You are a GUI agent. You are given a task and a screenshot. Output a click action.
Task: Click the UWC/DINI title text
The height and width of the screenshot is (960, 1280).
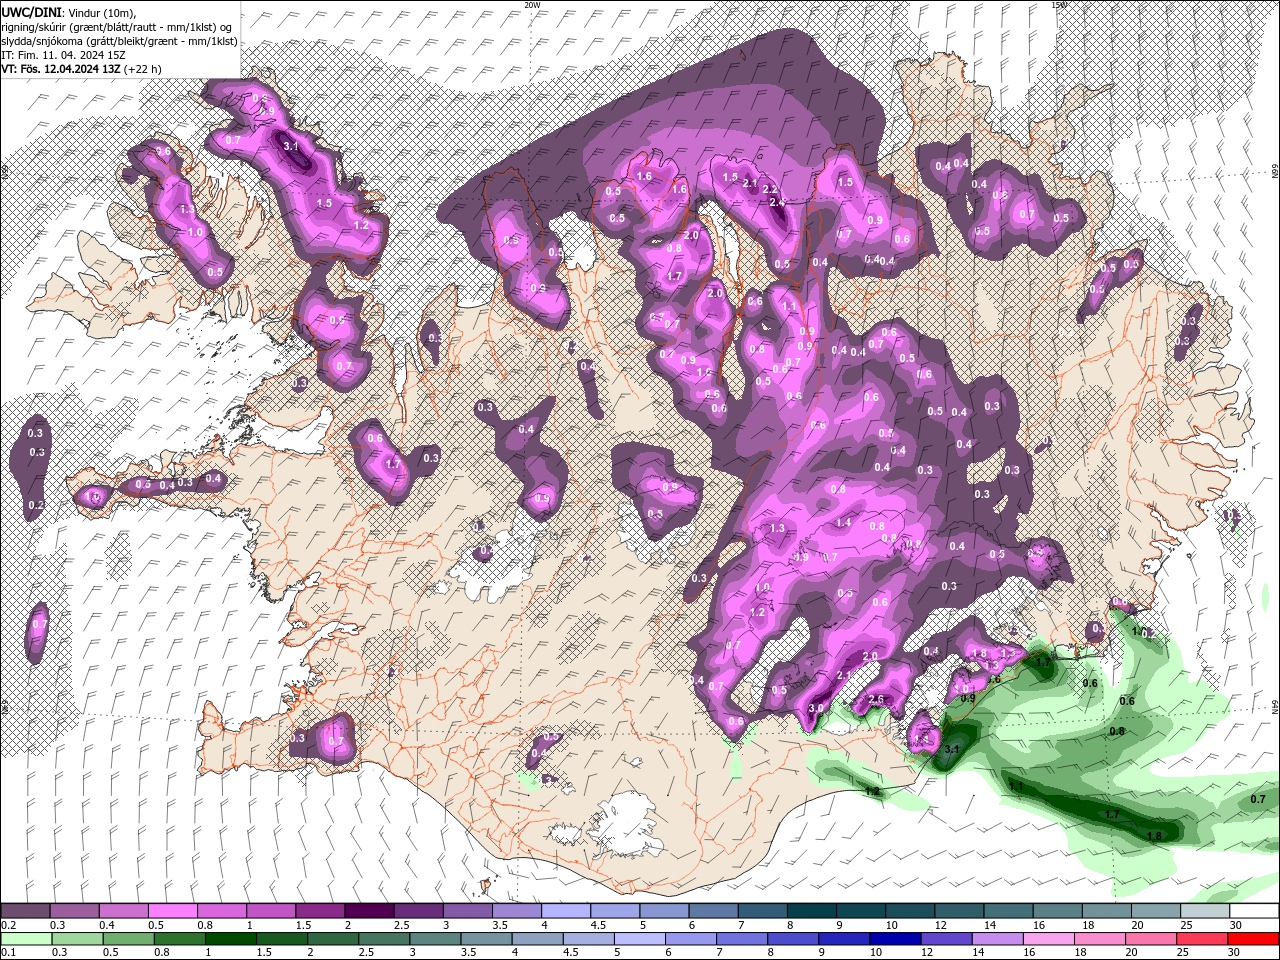33,12
